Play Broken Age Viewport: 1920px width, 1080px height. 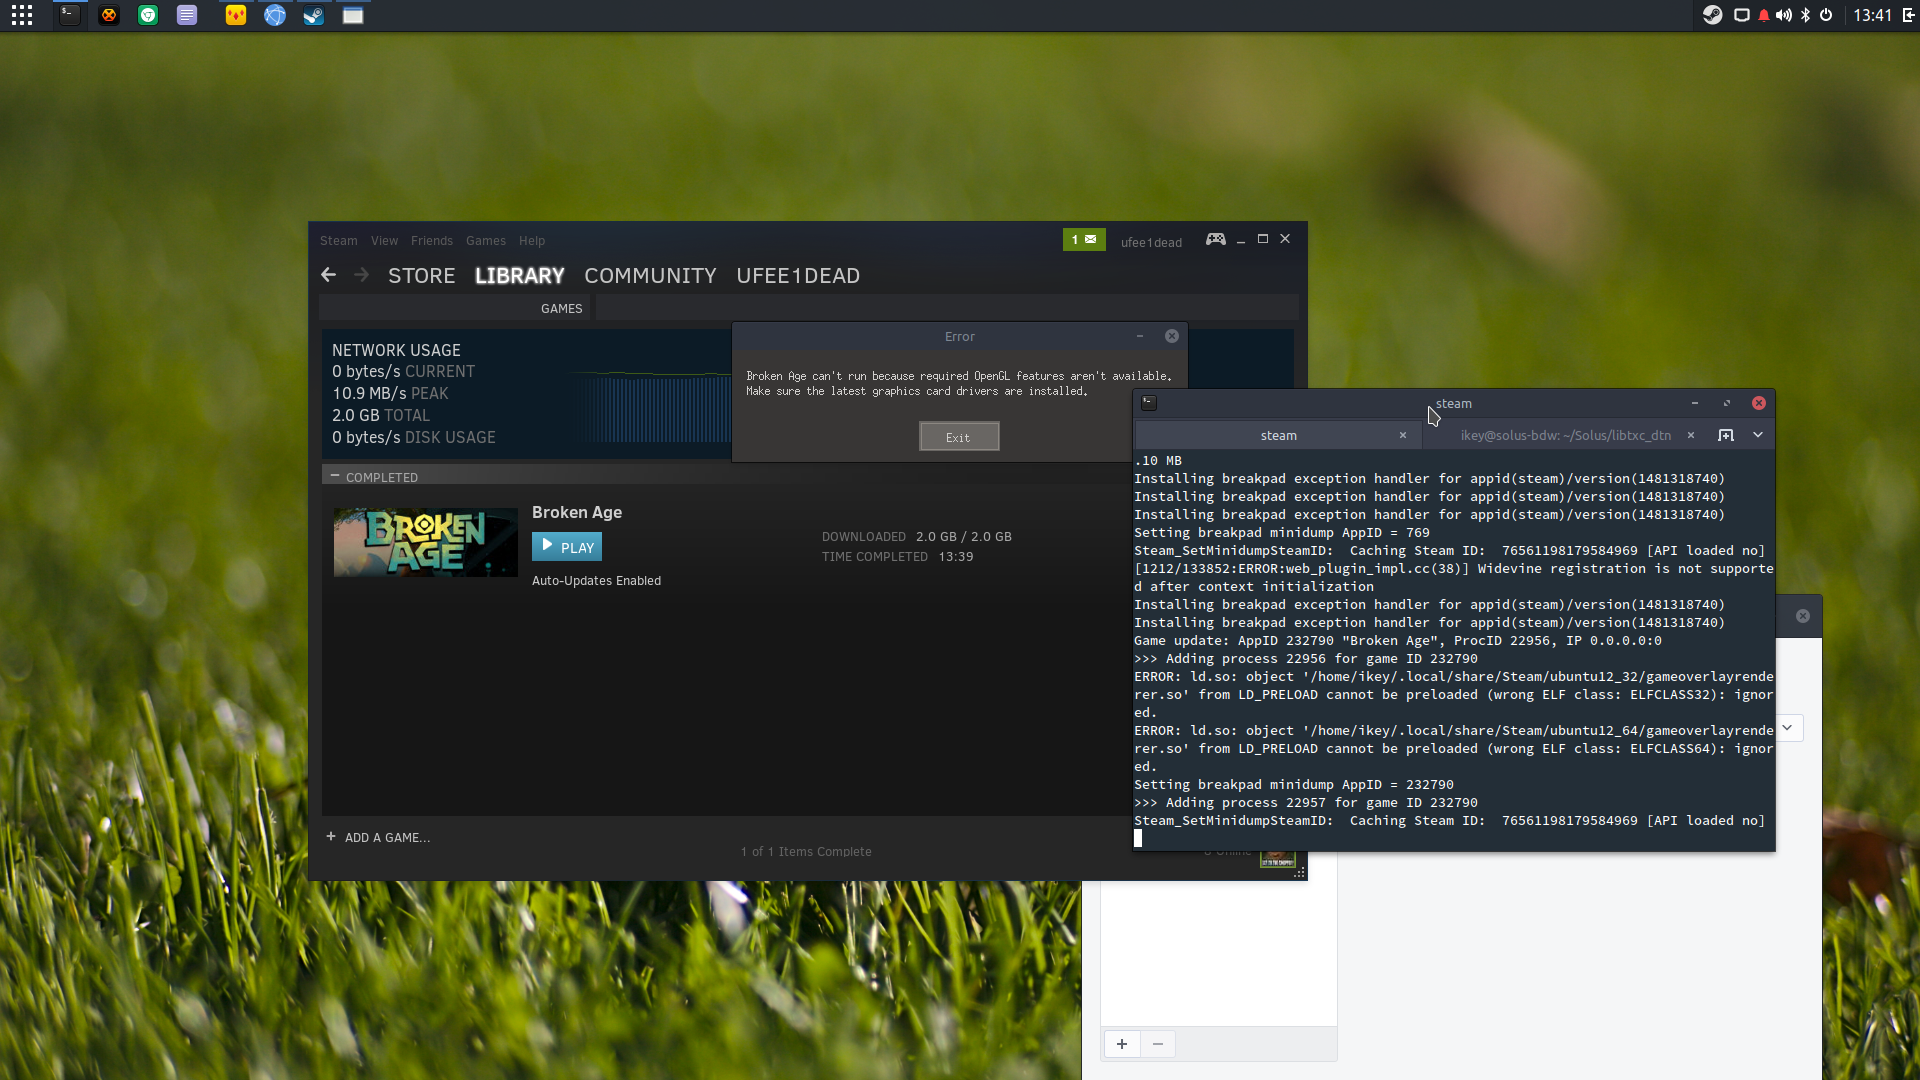(567, 547)
